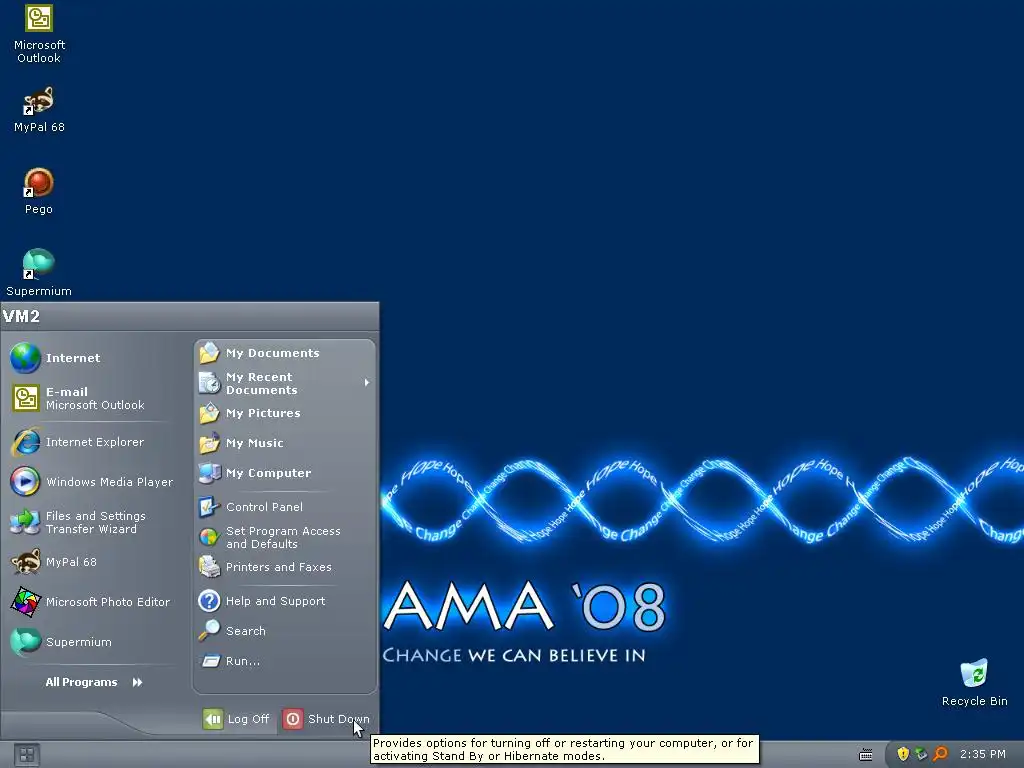Click the Help and Support question mark icon
Screen dimensions: 1024x768
(x=209, y=601)
